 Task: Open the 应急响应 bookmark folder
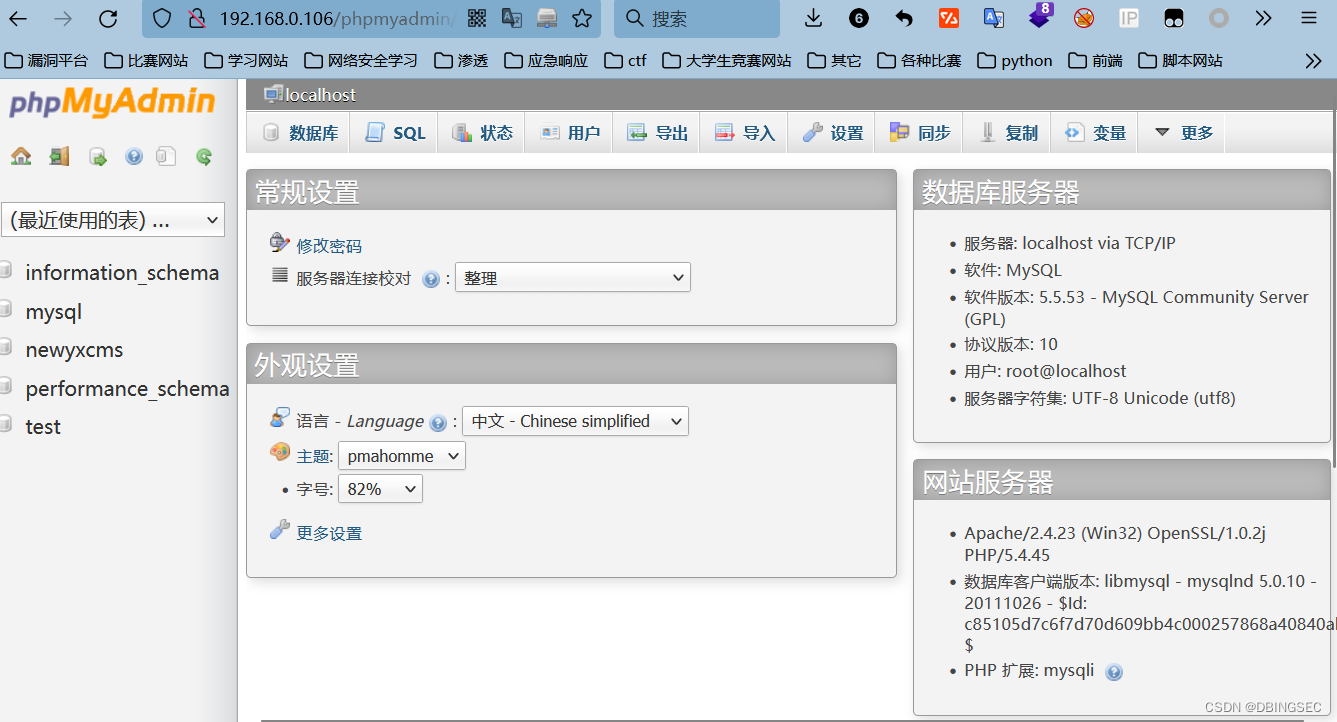546,61
